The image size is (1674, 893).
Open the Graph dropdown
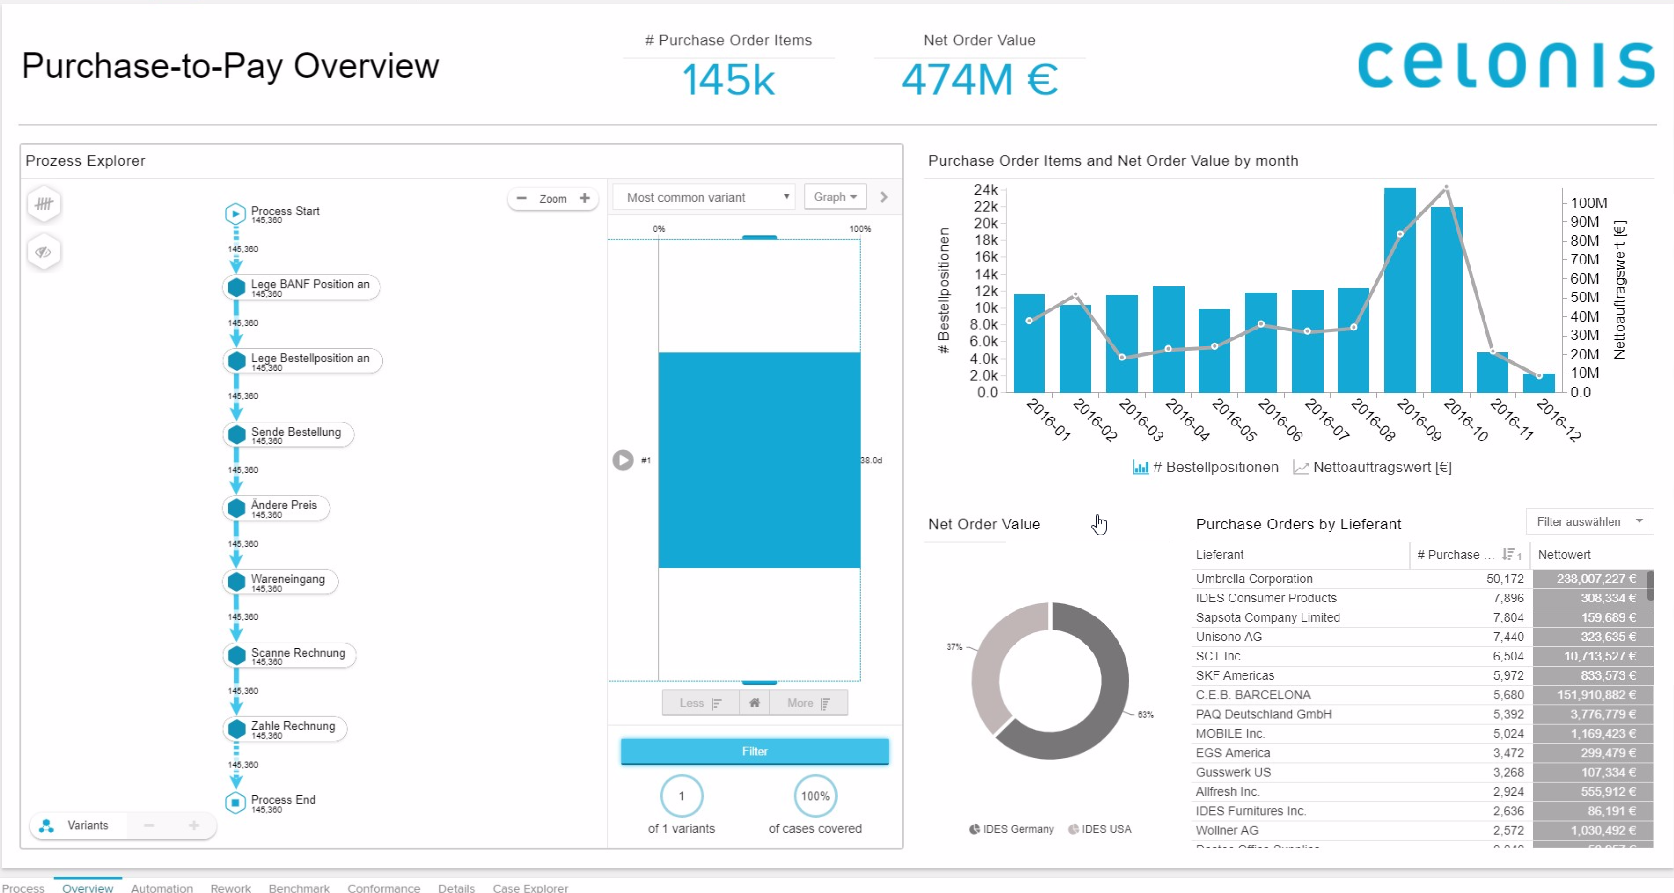[835, 197]
